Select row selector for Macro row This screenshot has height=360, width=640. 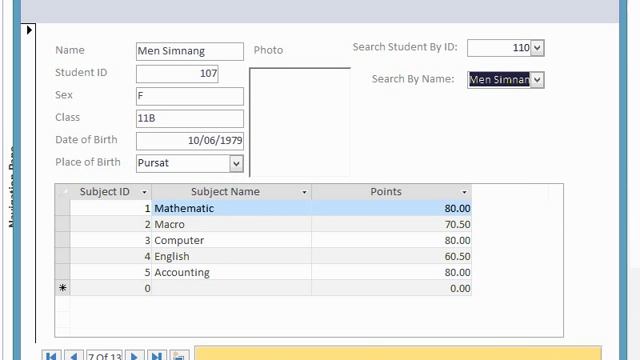62,224
